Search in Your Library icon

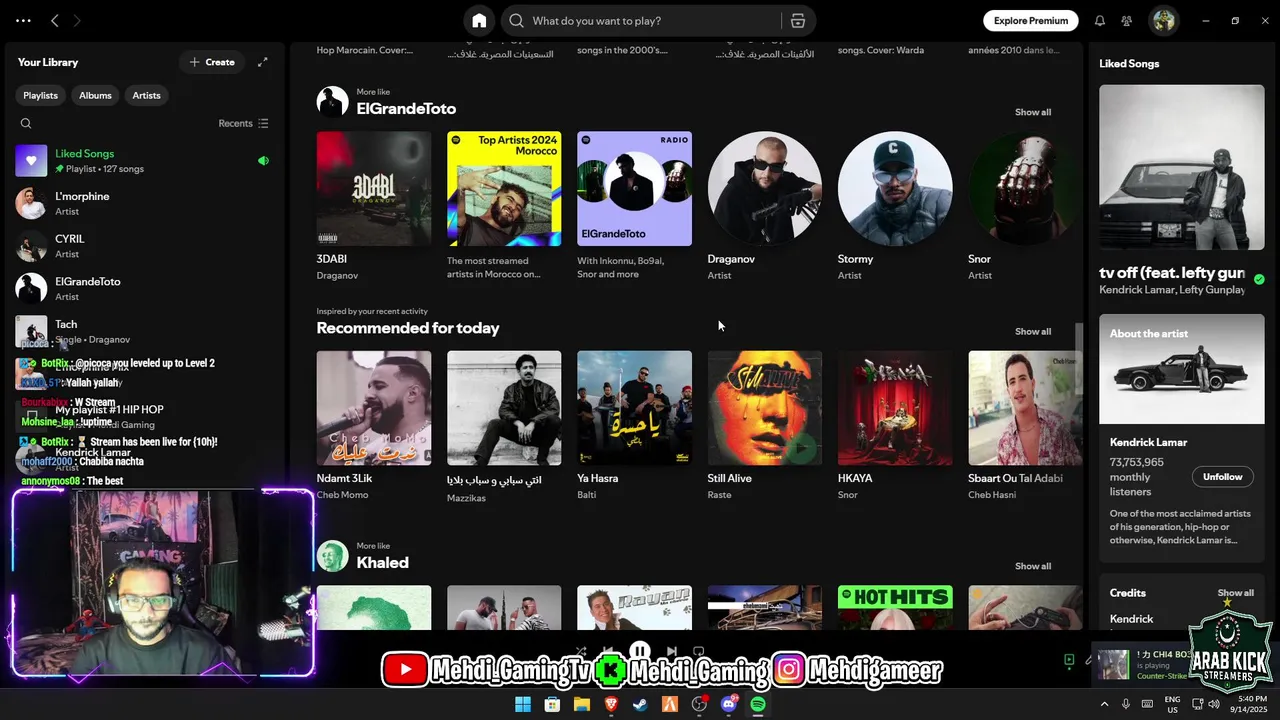coord(26,124)
